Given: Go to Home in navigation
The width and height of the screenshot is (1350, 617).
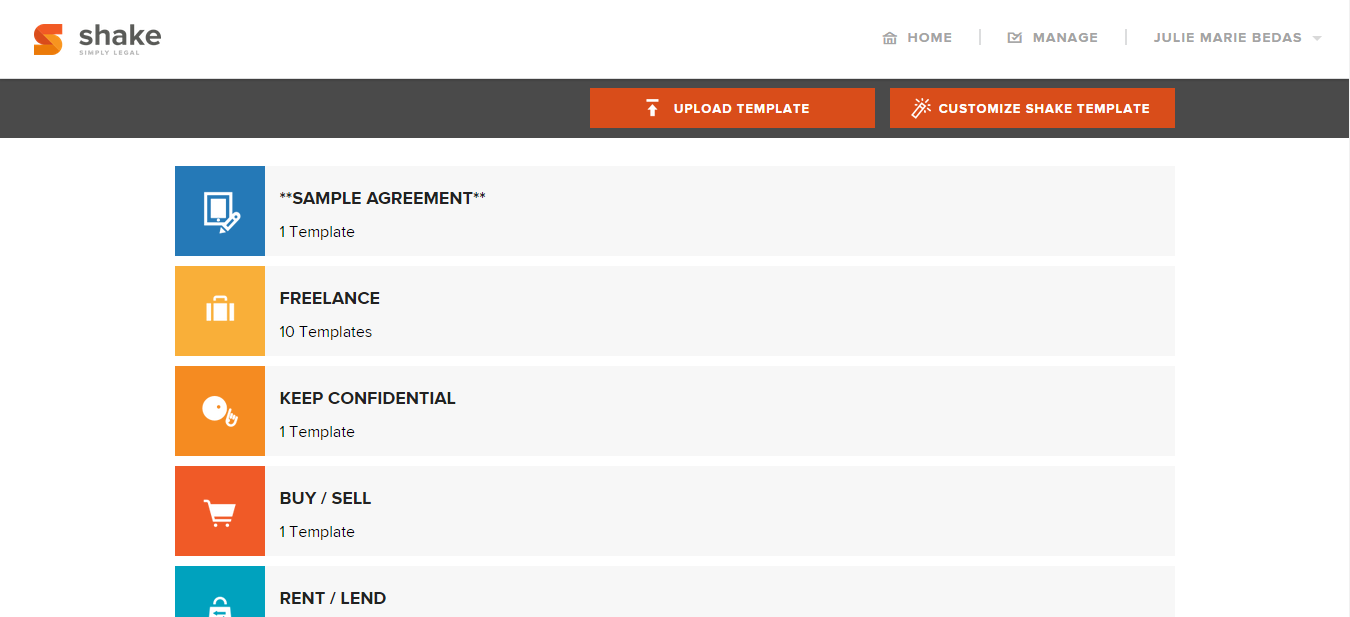Looking at the screenshot, I should 929,38.
